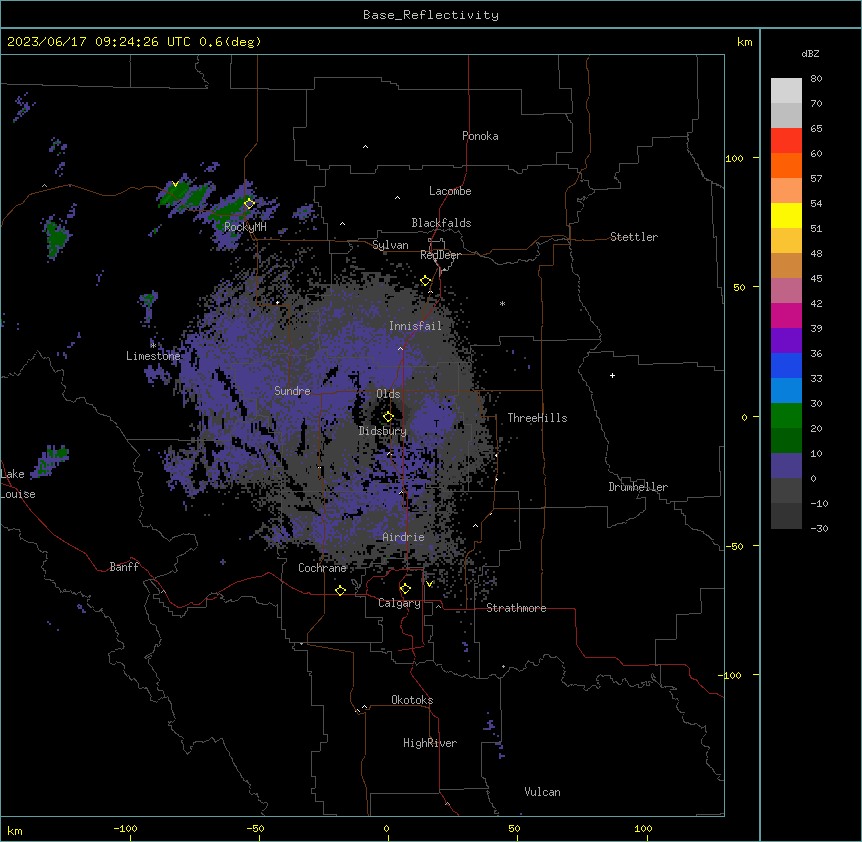Screen dimensions: 862x842
Task: Select the Stettler label
Action: coord(634,237)
